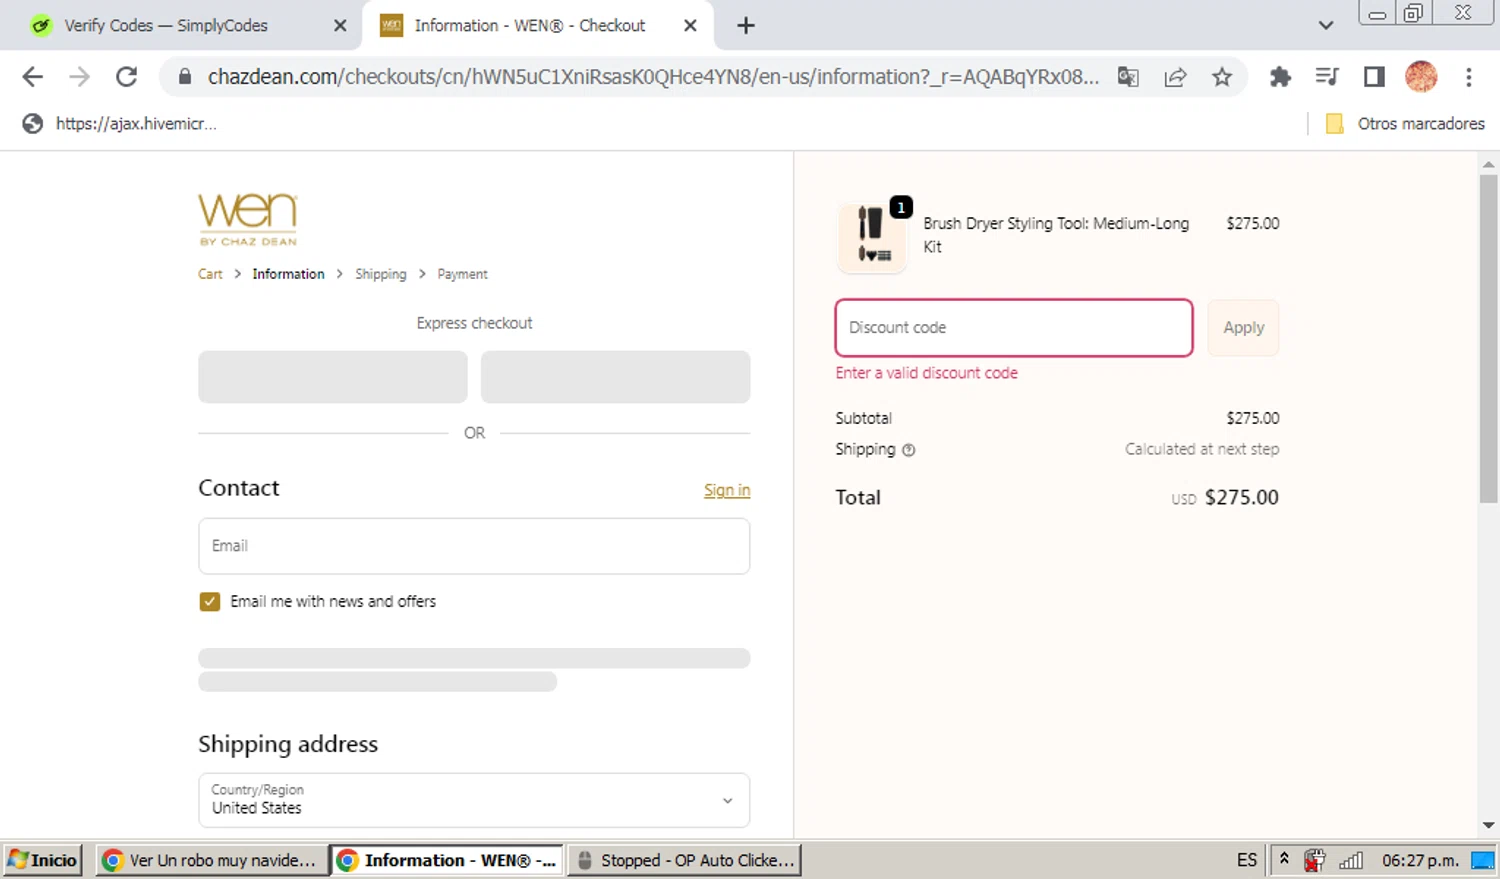Click the Shipping help question icon
This screenshot has height=879, width=1500.
pyautogui.click(x=909, y=450)
